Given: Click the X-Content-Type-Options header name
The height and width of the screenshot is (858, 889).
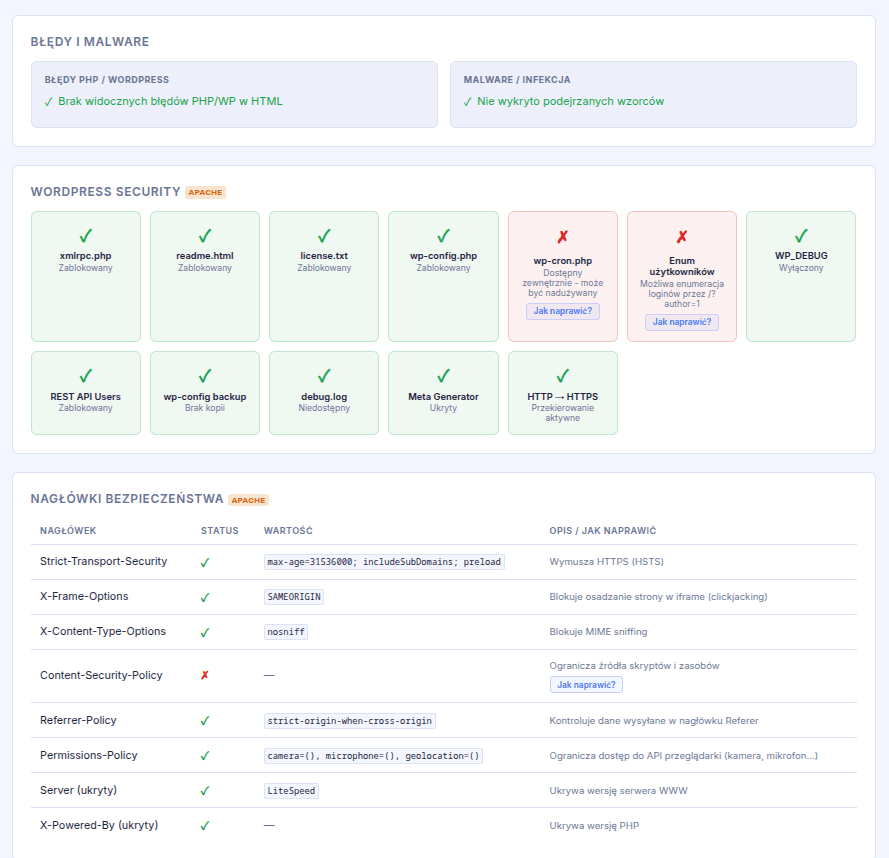Looking at the screenshot, I should coord(103,632).
